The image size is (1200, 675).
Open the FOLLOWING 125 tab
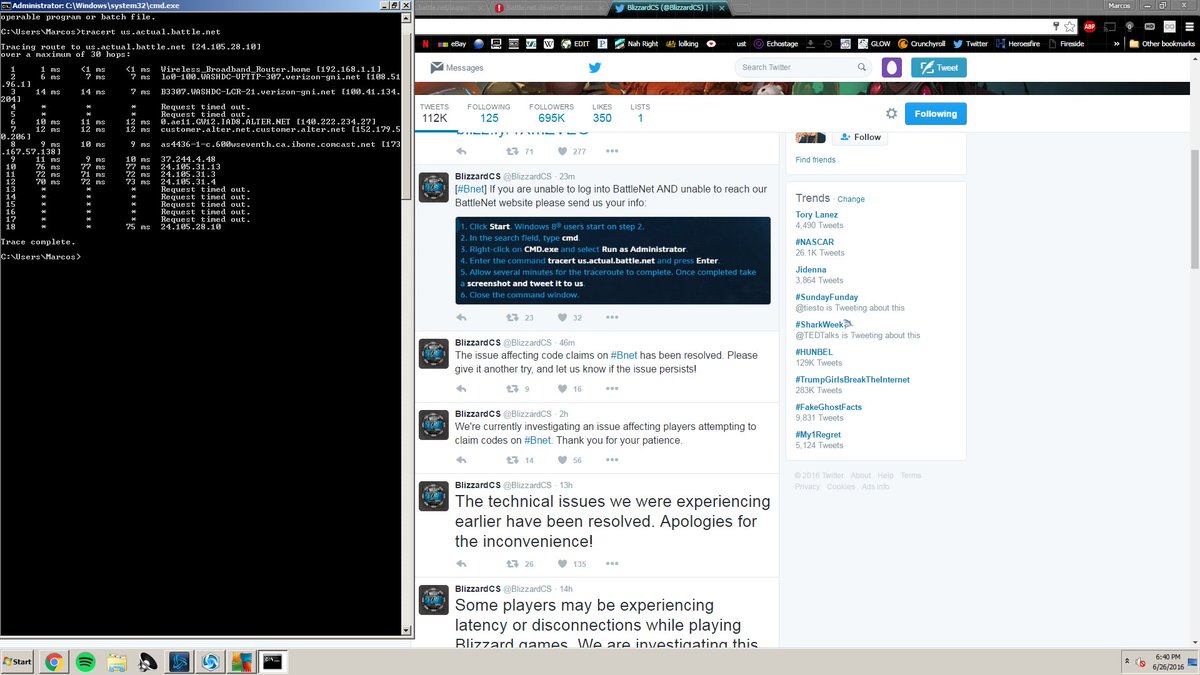[x=488, y=113]
